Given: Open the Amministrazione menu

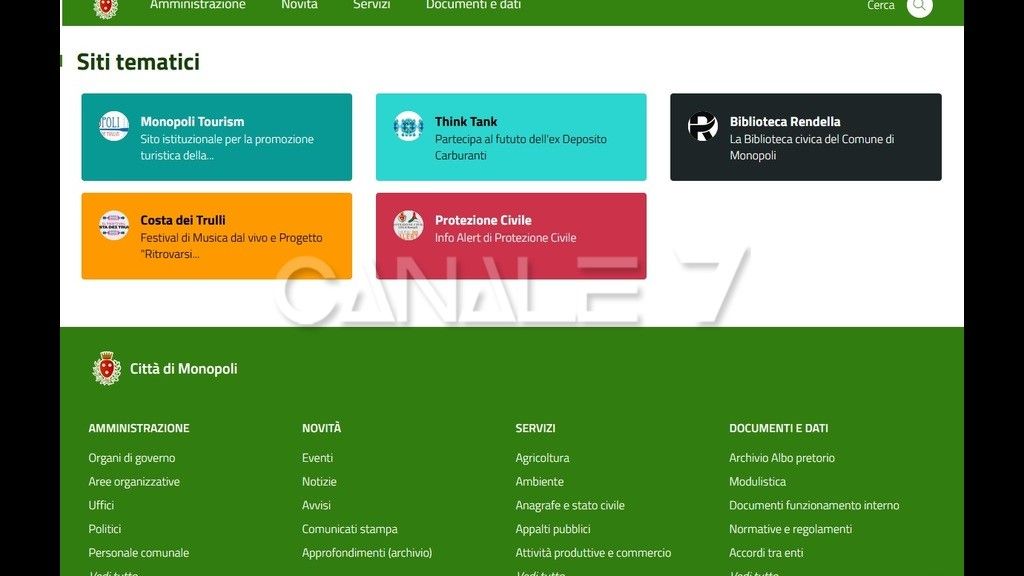Looking at the screenshot, I should tap(197, 5).
